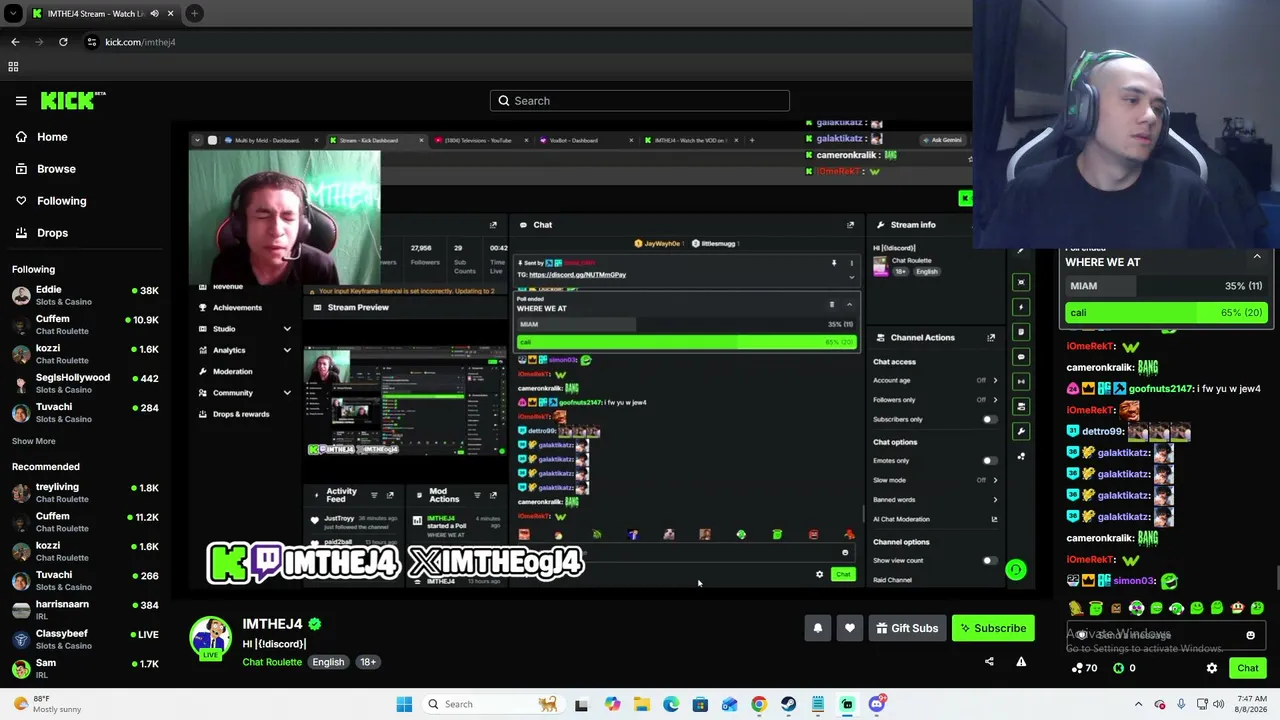Go back to the previous page

click(15, 42)
